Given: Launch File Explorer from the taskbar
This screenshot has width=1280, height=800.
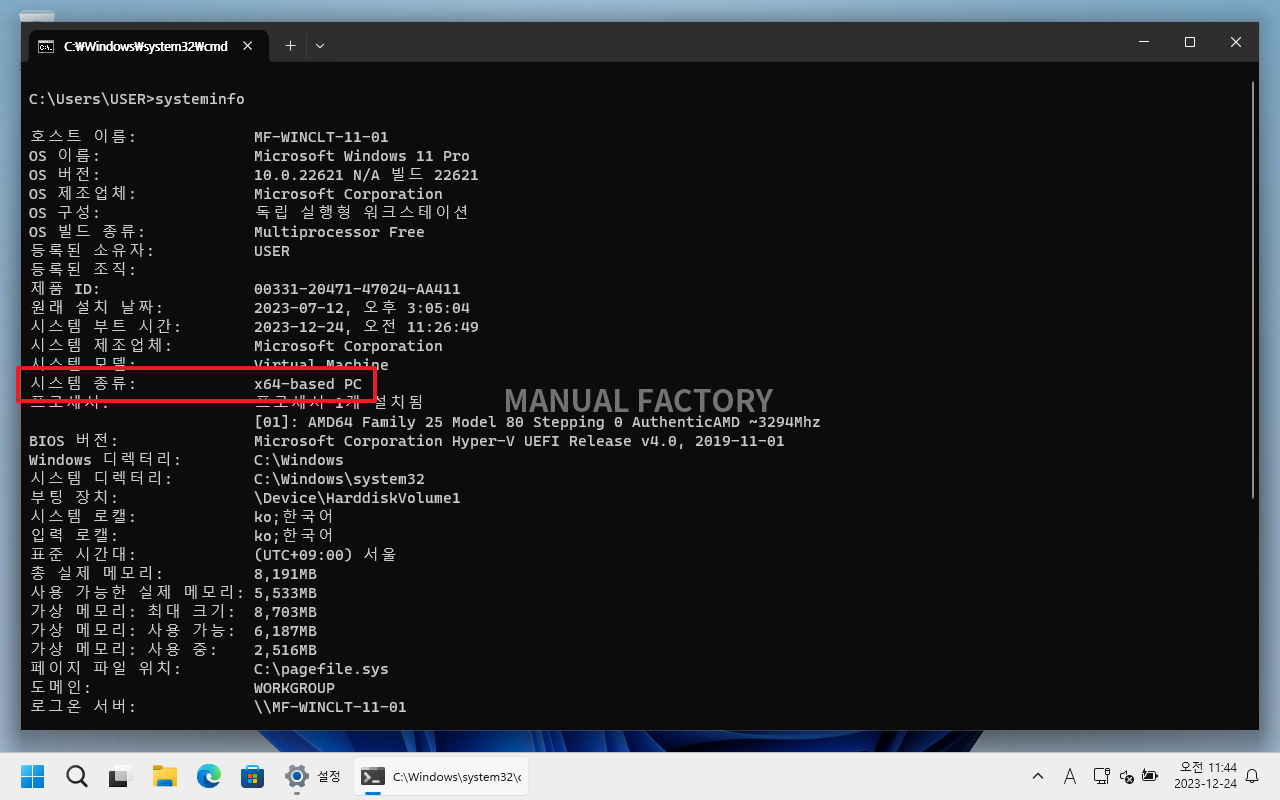Looking at the screenshot, I should (165, 776).
